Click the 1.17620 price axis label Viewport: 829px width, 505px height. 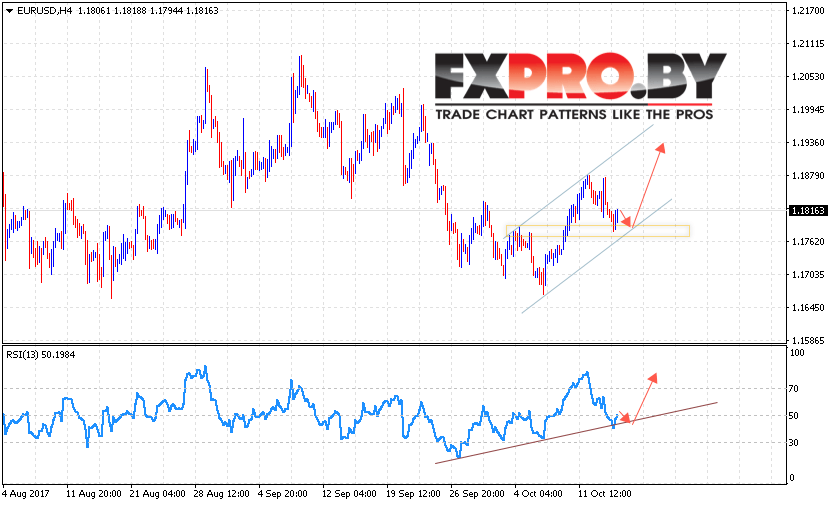tap(808, 242)
